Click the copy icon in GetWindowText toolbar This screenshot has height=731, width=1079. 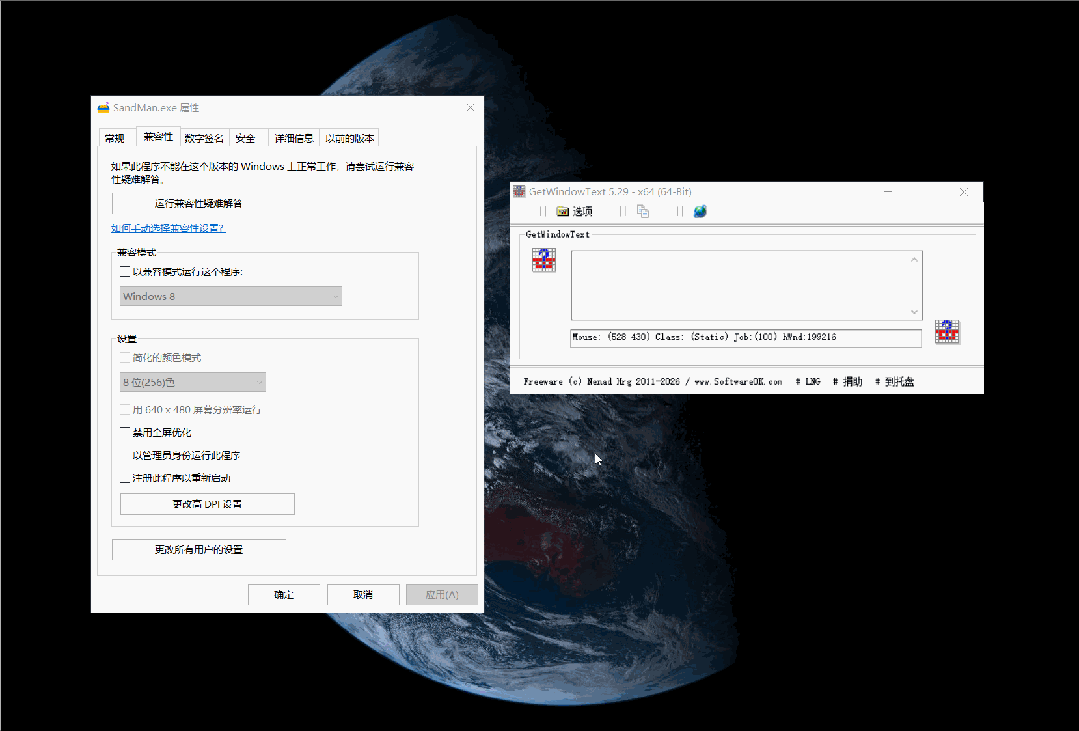(643, 211)
